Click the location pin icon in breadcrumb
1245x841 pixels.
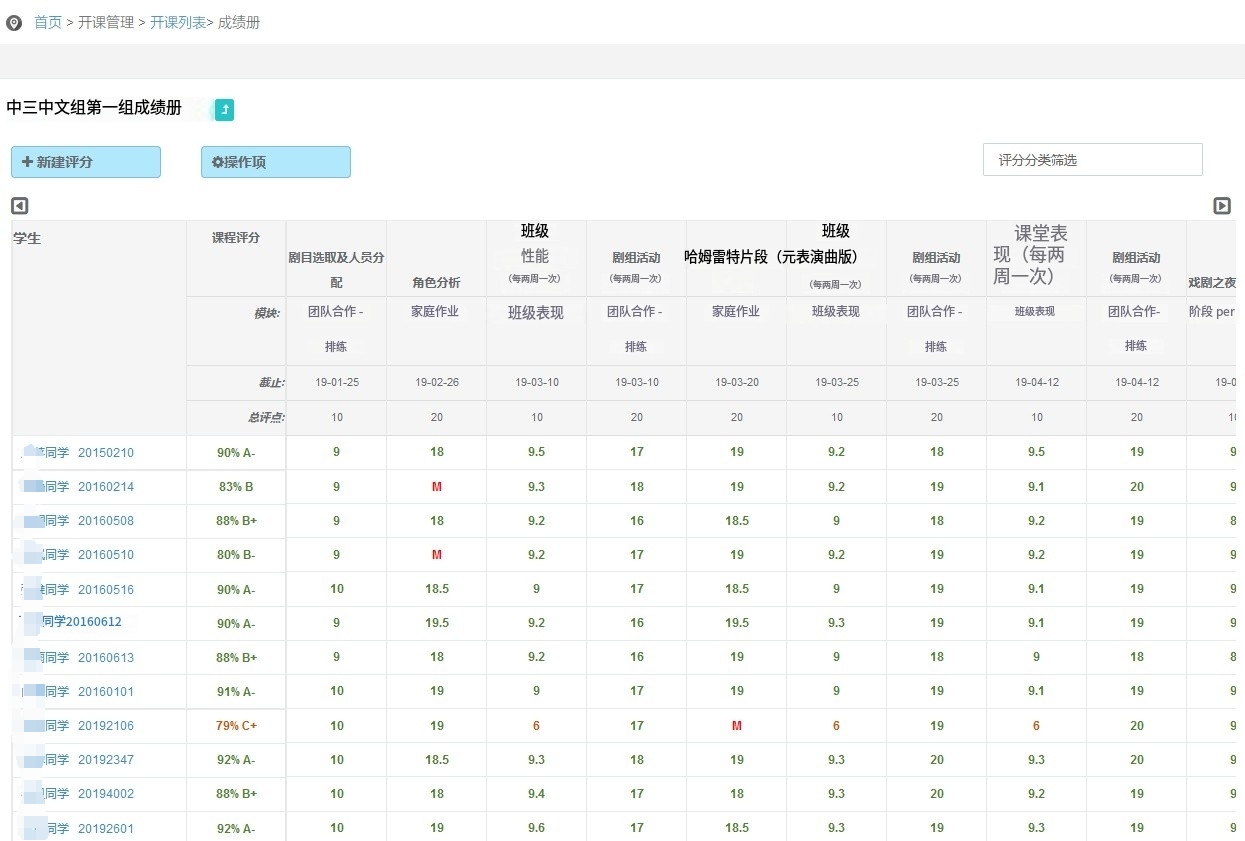pos(14,23)
